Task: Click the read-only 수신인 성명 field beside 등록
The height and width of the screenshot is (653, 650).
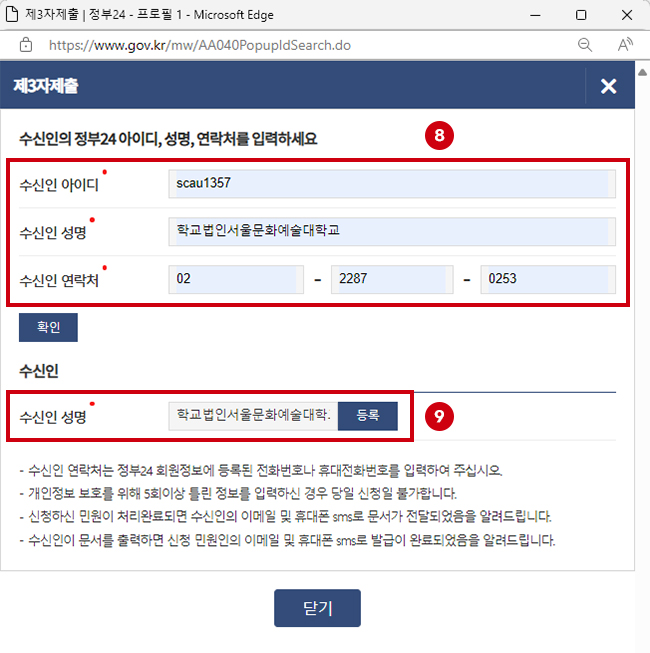Action: coord(253,416)
